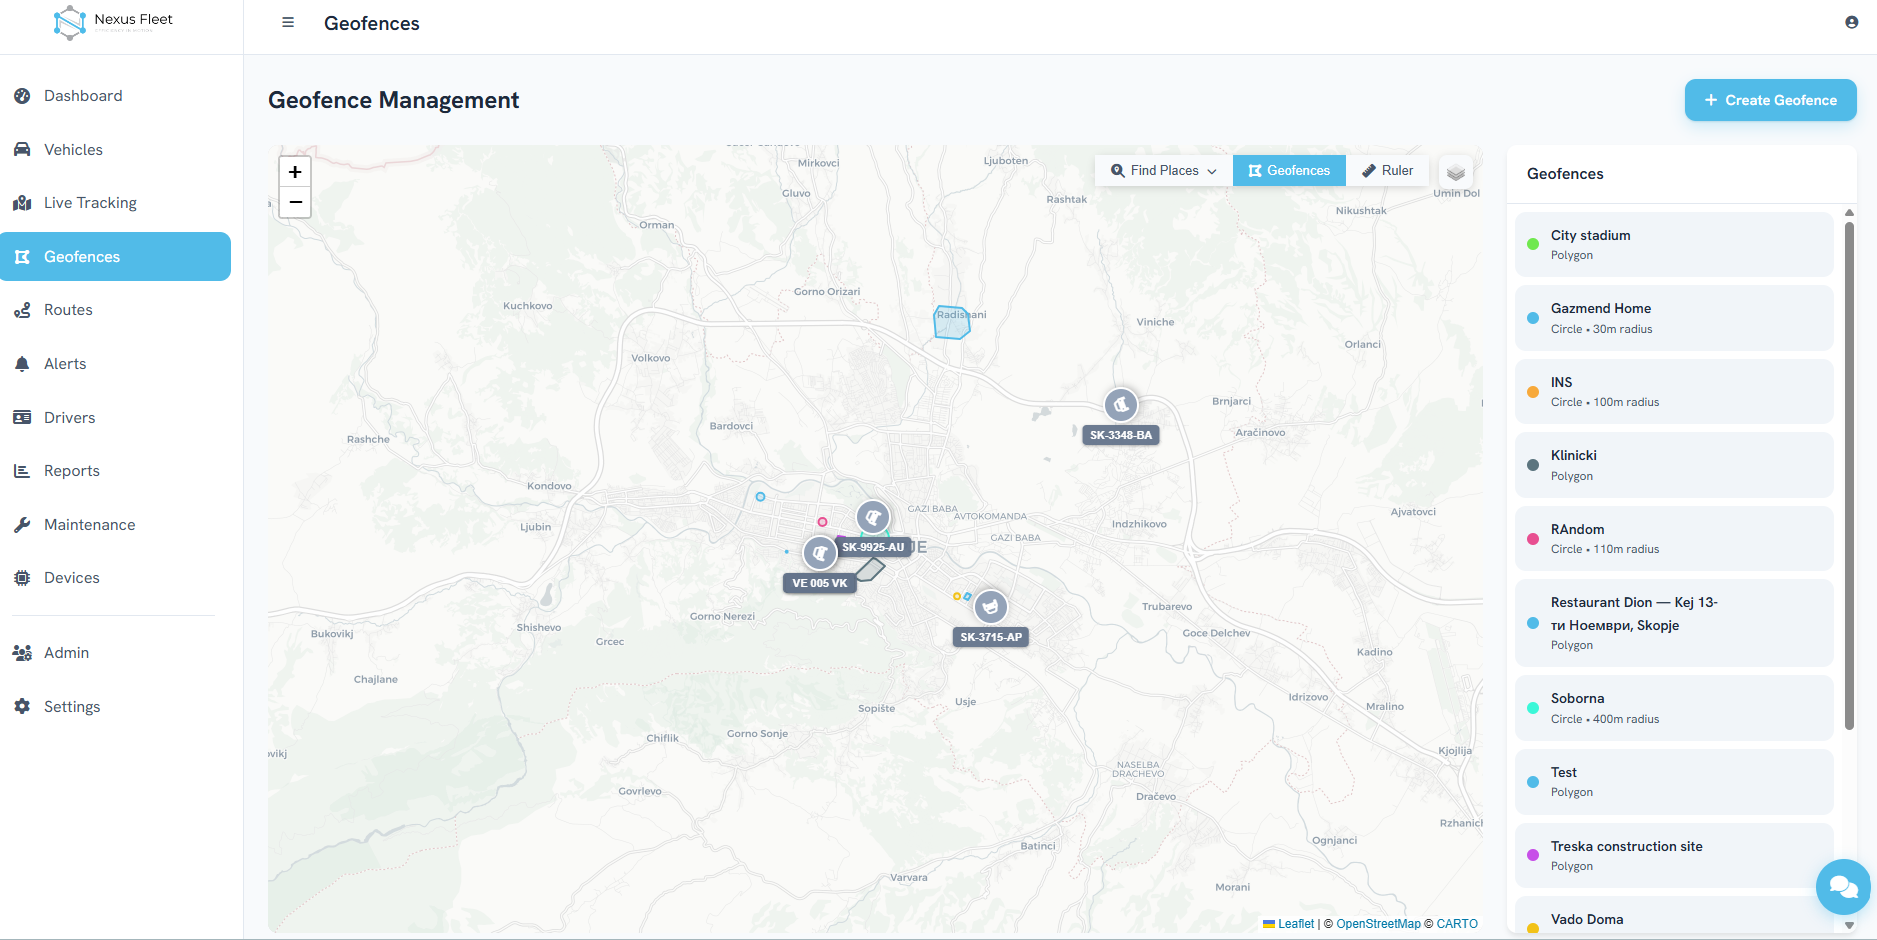Click the Create Geofence button
This screenshot has width=1877, height=940.
tap(1770, 100)
